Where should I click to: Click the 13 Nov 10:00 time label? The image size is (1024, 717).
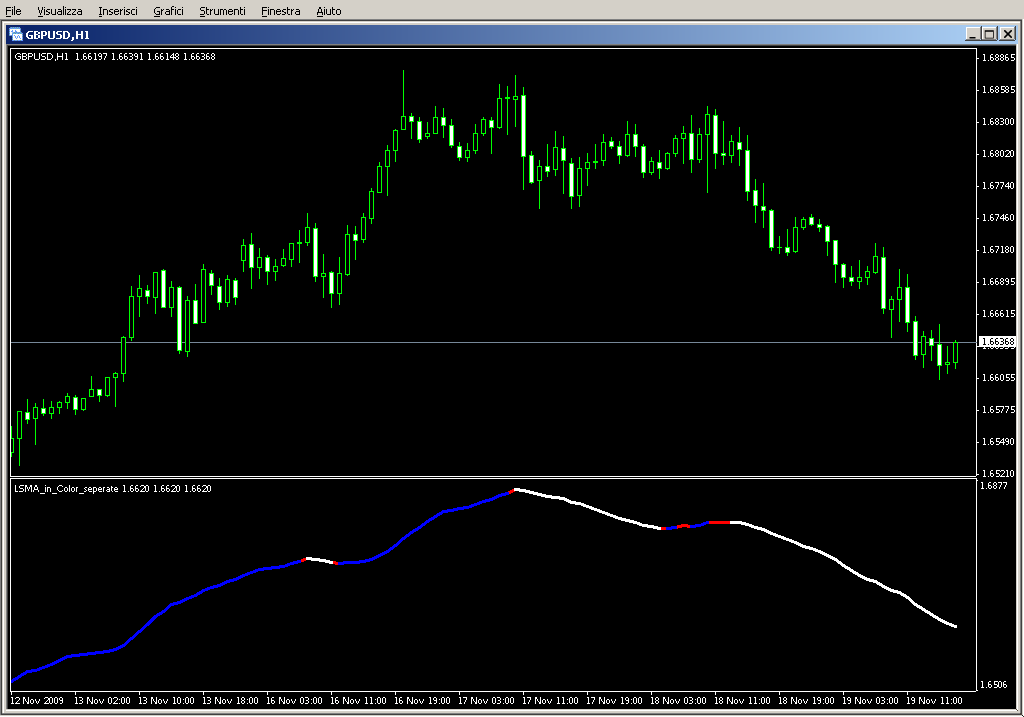tap(166, 701)
